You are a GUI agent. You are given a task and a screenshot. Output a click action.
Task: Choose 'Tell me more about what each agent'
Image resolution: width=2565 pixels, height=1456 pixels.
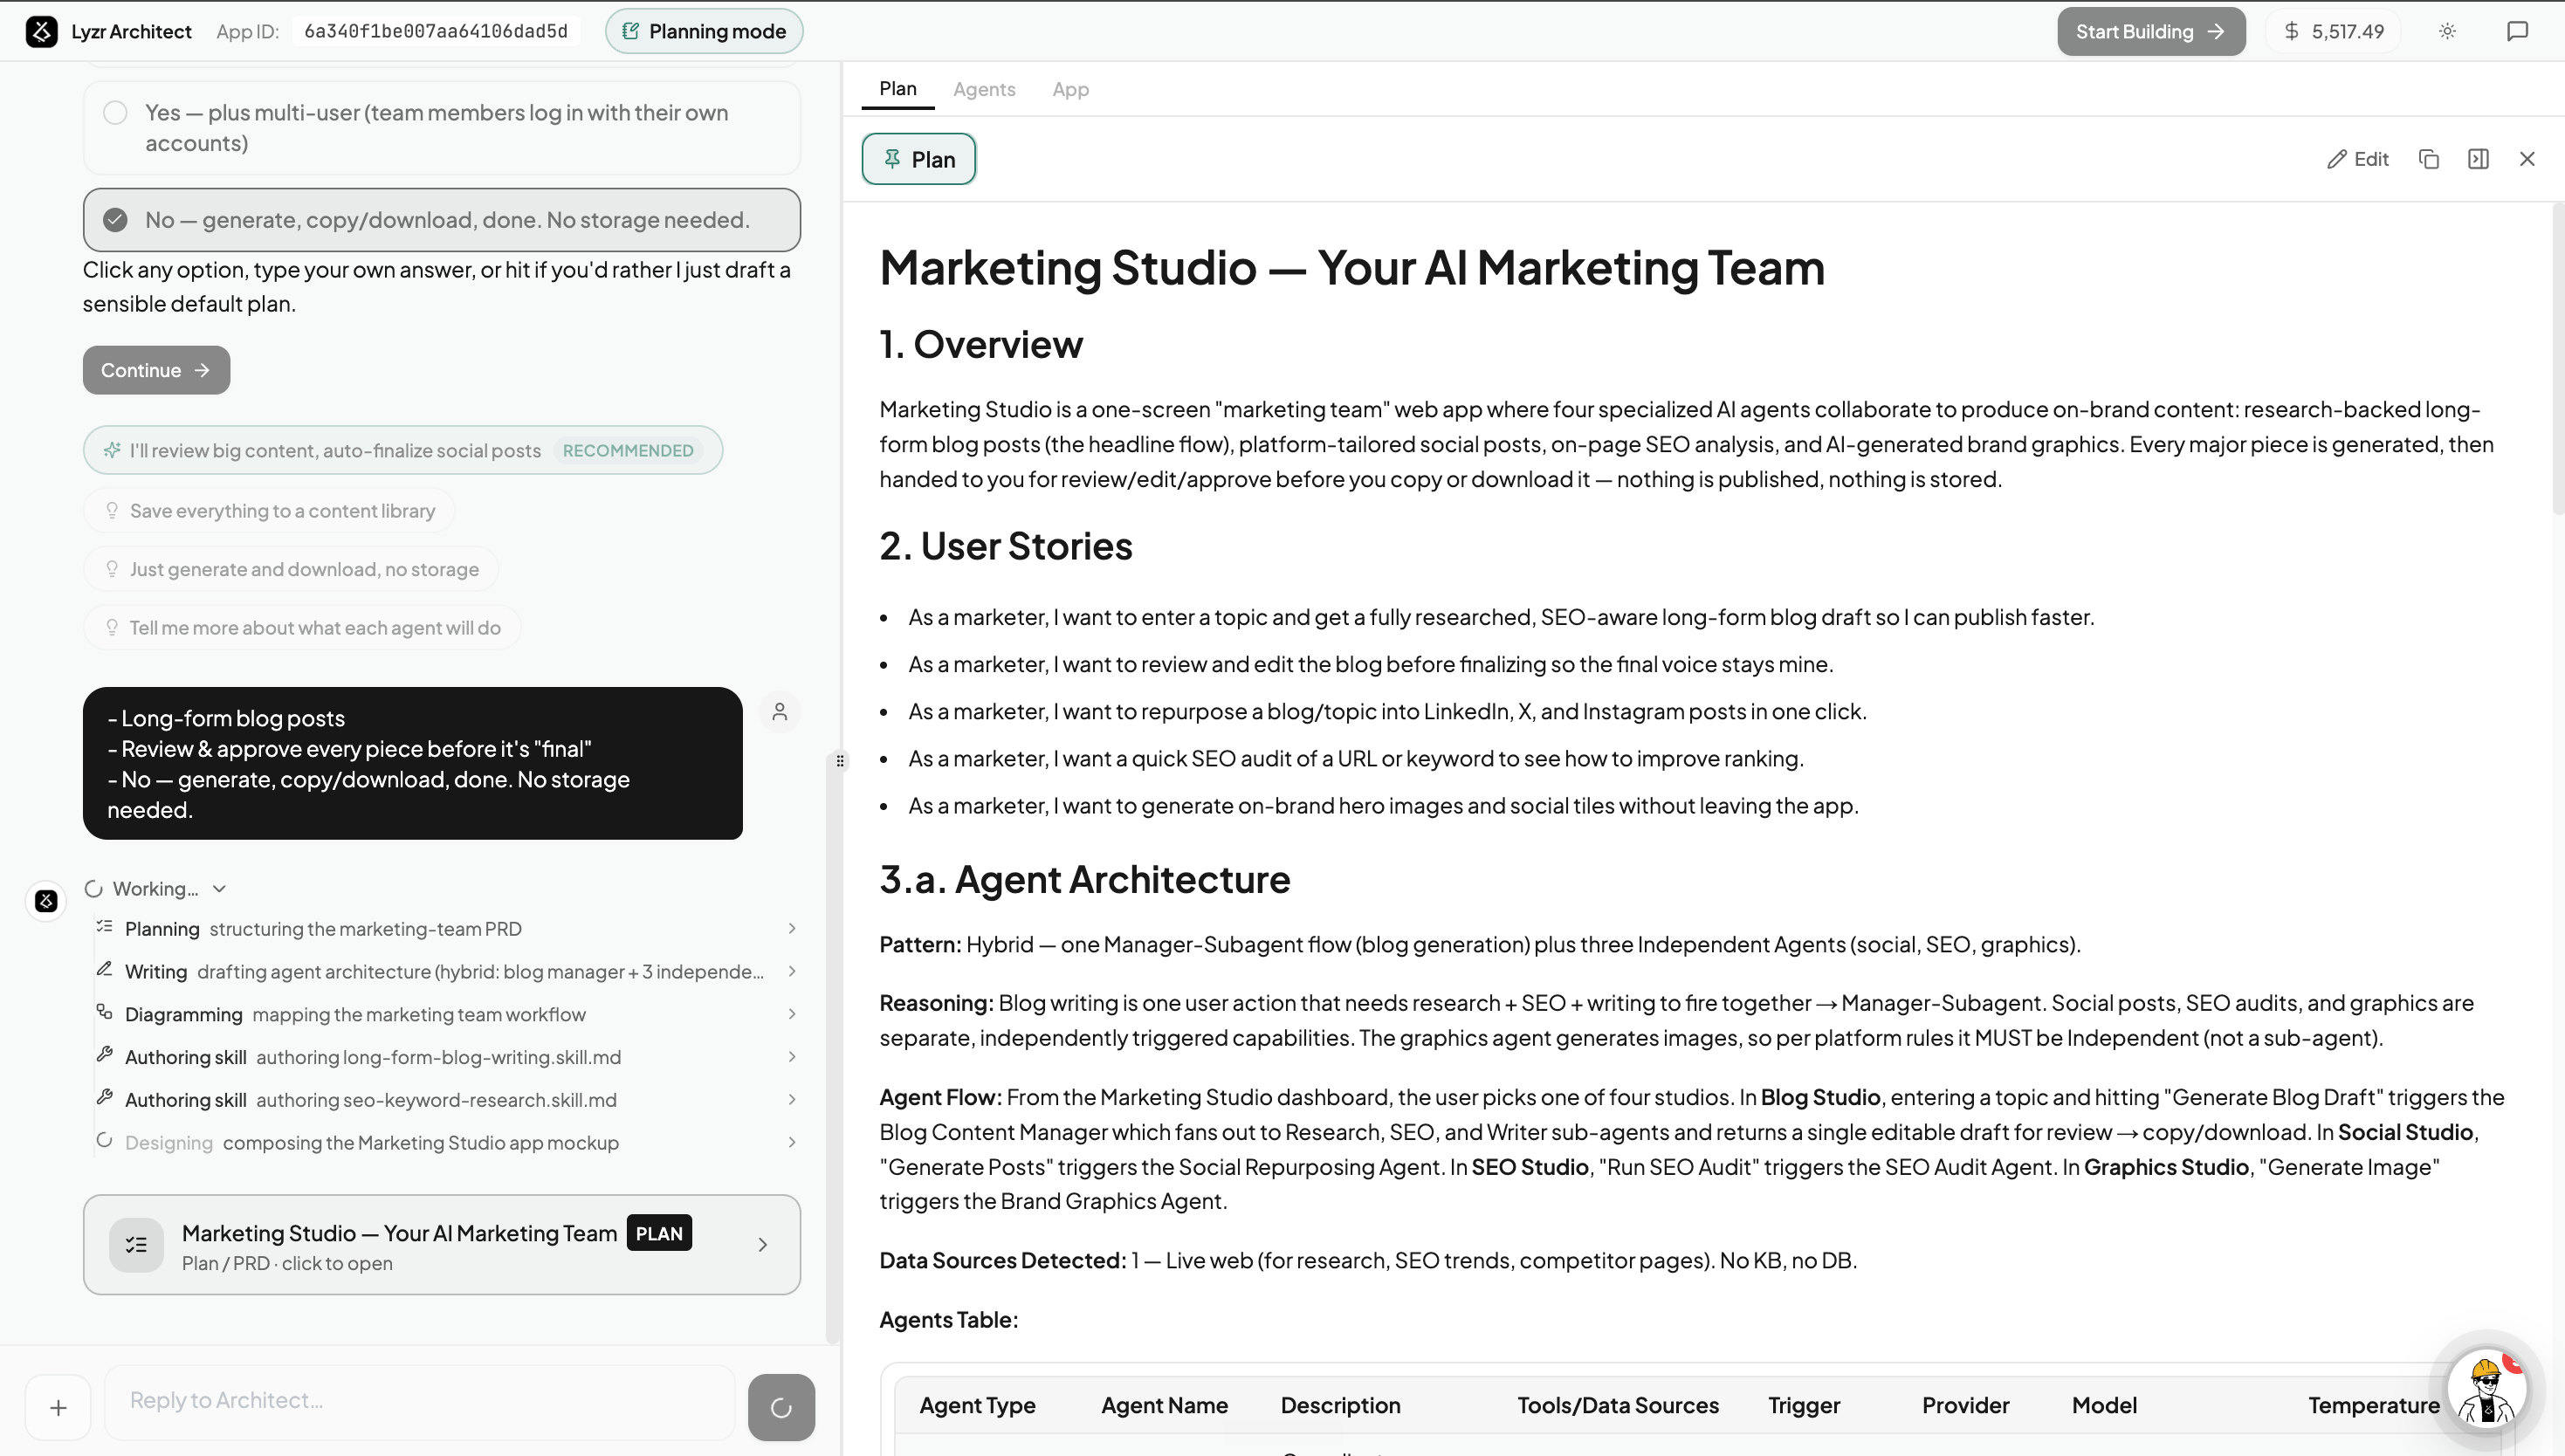(x=302, y=628)
